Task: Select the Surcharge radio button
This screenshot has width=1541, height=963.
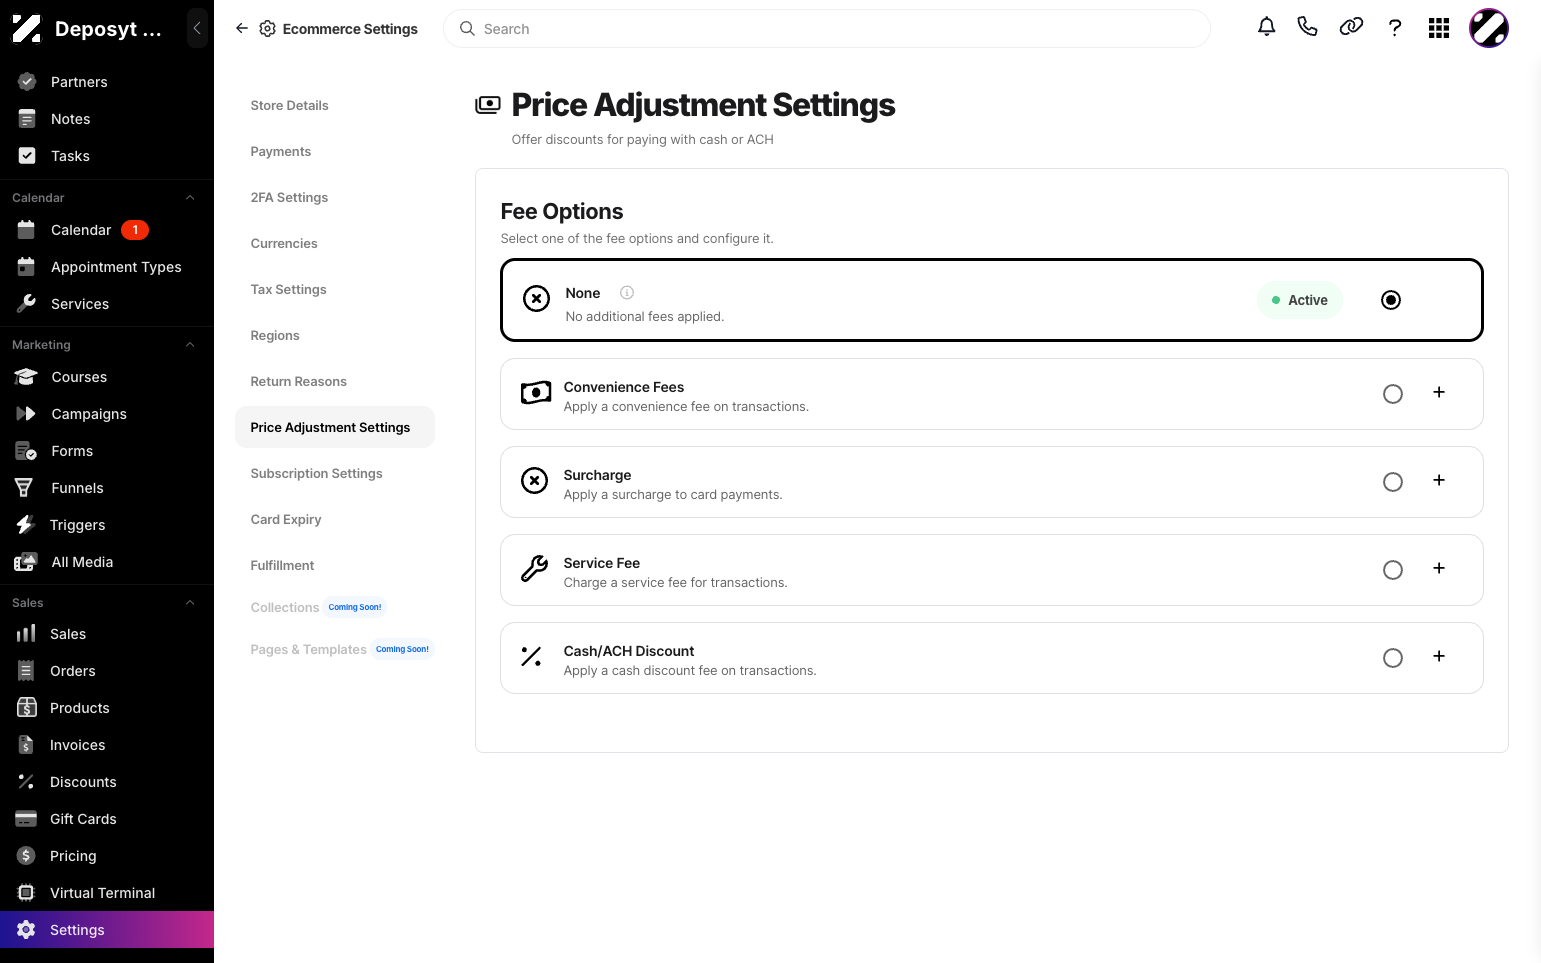Action: tap(1392, 482)
